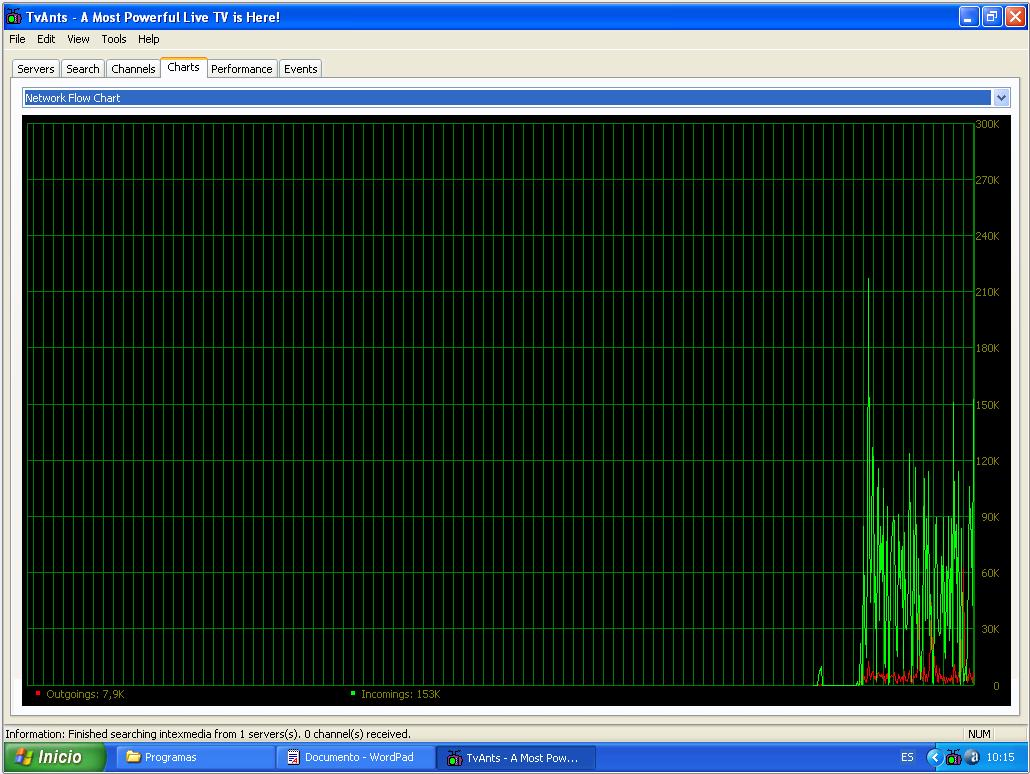Click the Network Flow Chart combo box field
This screenshot has height=774, width=1030.
pyautogui.click(x=507, y=98)
